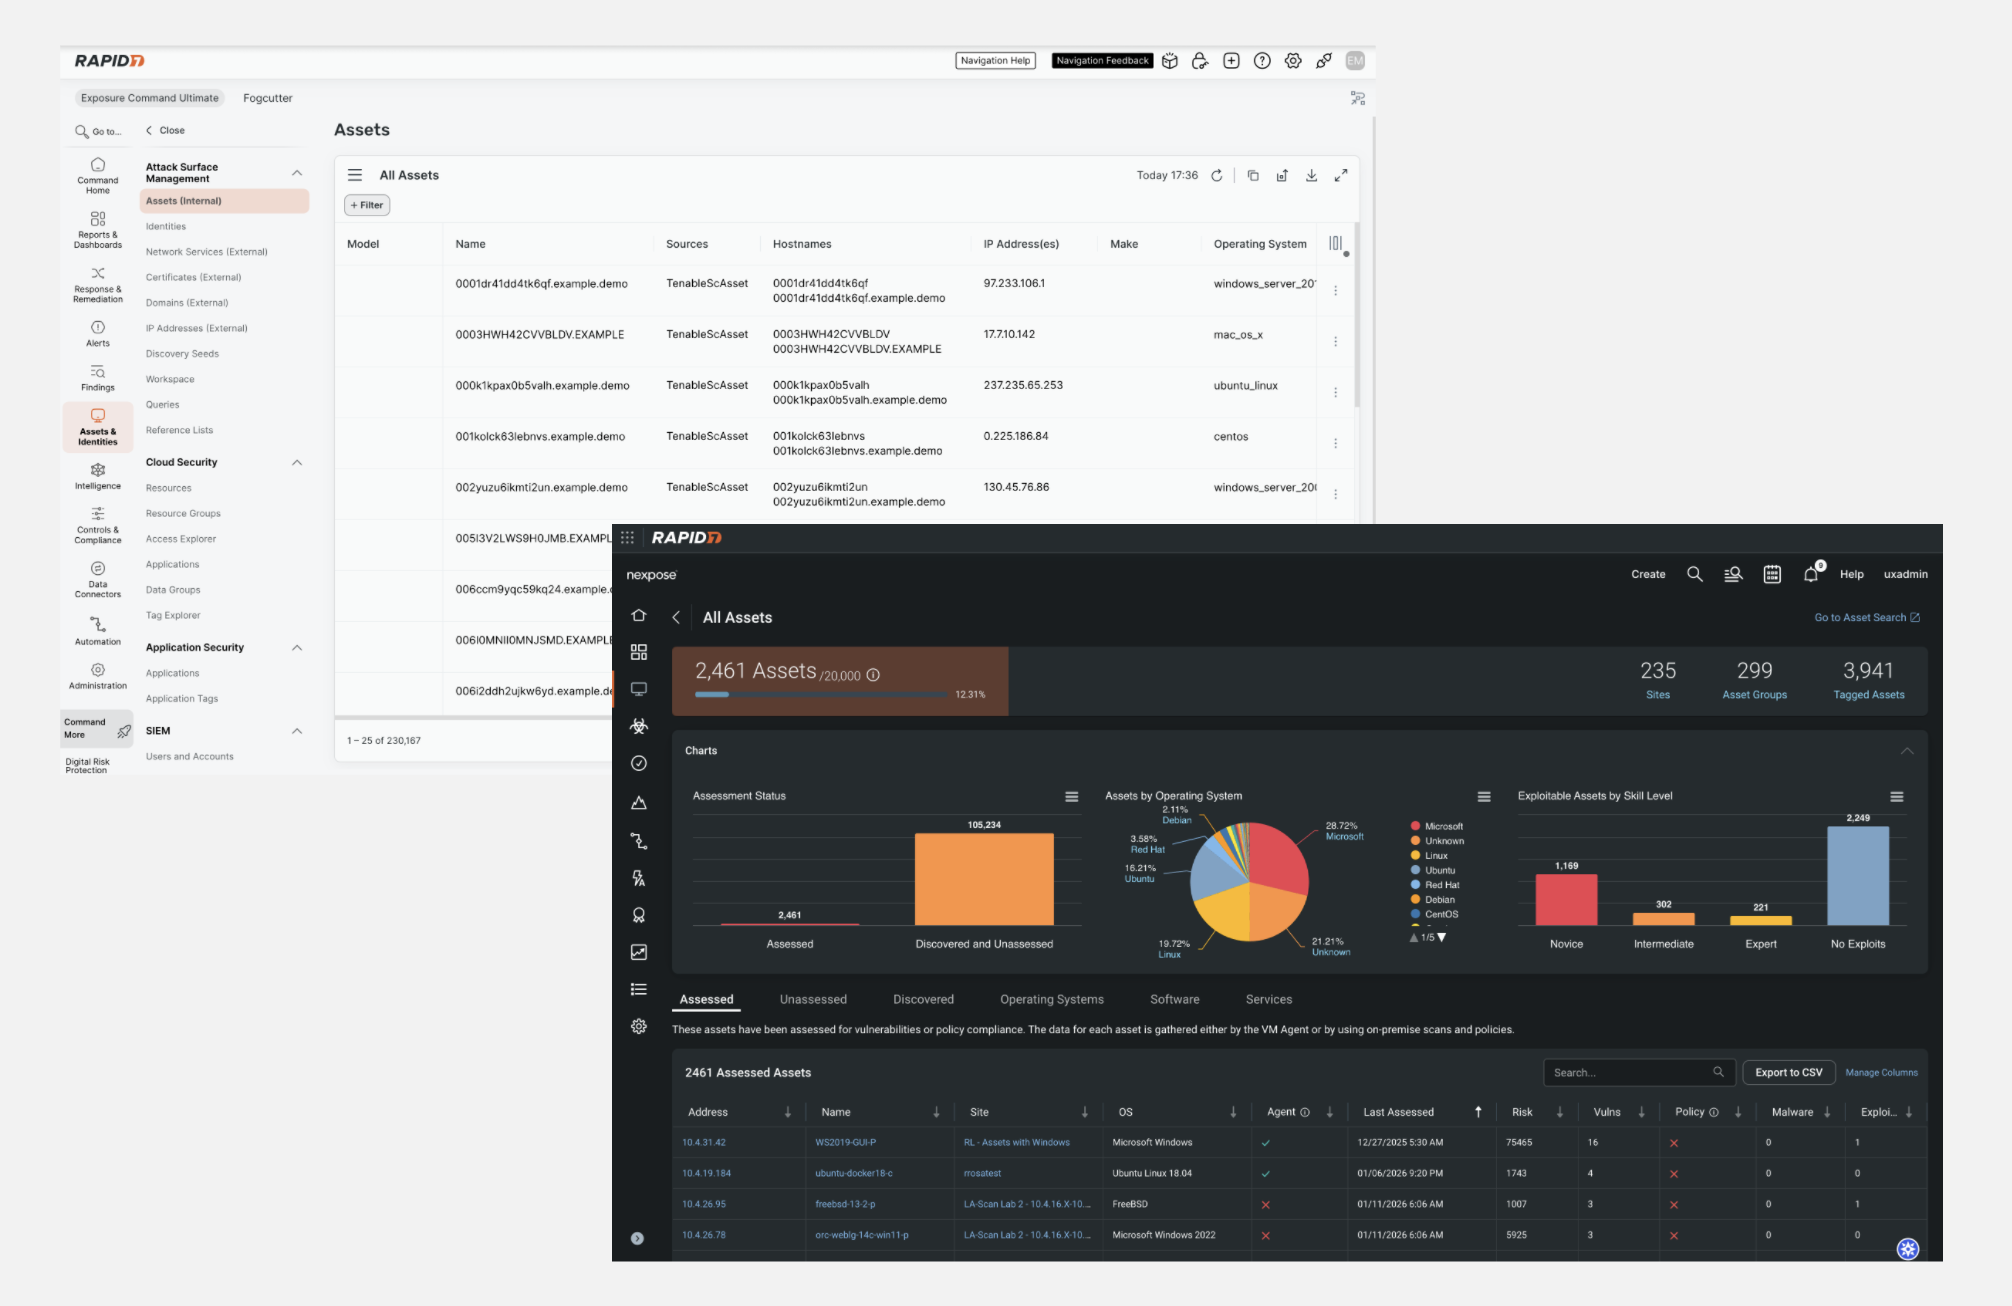The width and height of the screenshot is (2012, 1306).
Task: Click the home icon in nexpose sidebar
Action: [x=639, y=615]
